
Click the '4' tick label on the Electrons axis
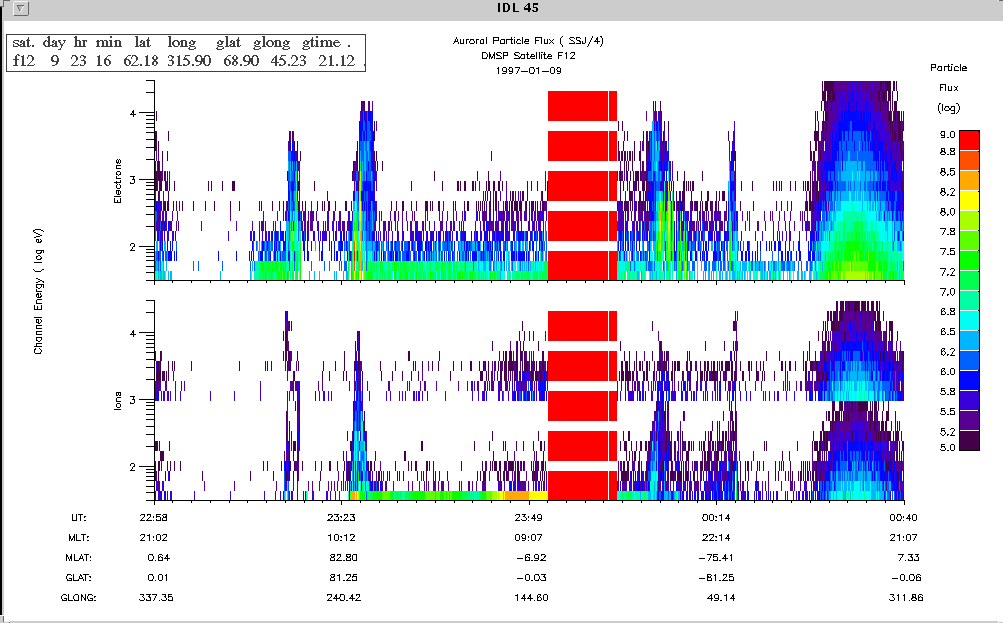(133, 114)
